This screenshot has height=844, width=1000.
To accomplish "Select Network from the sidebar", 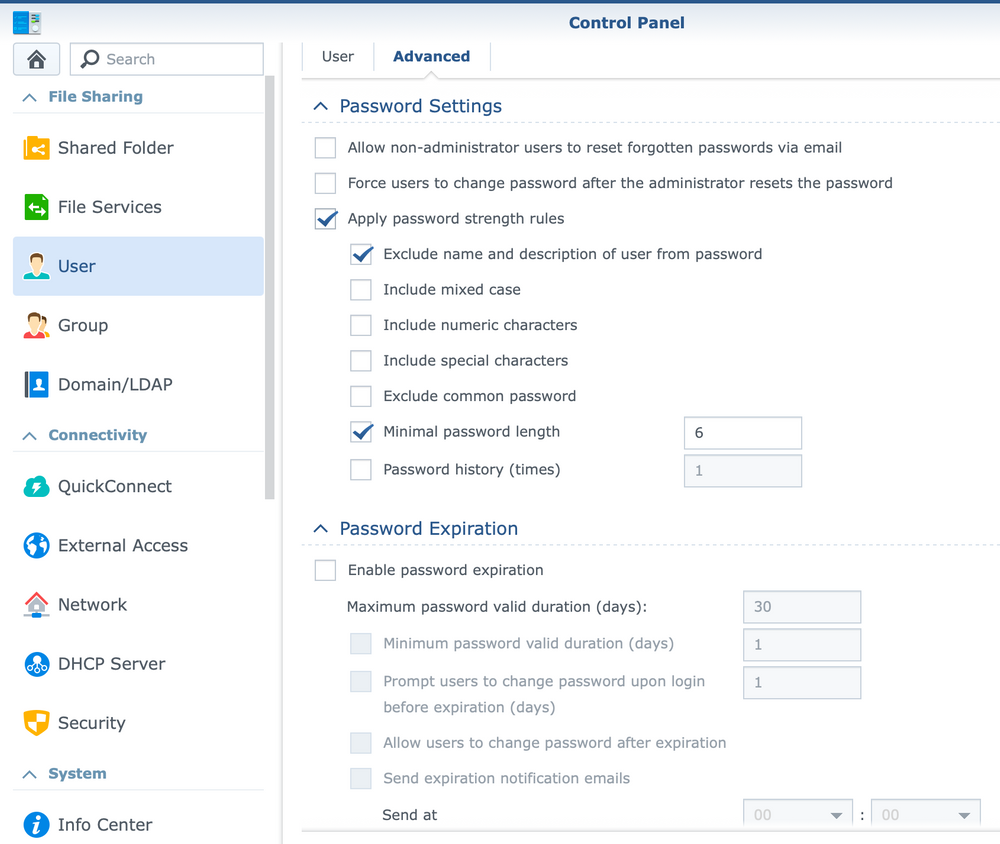I will [x=93, y=605].
